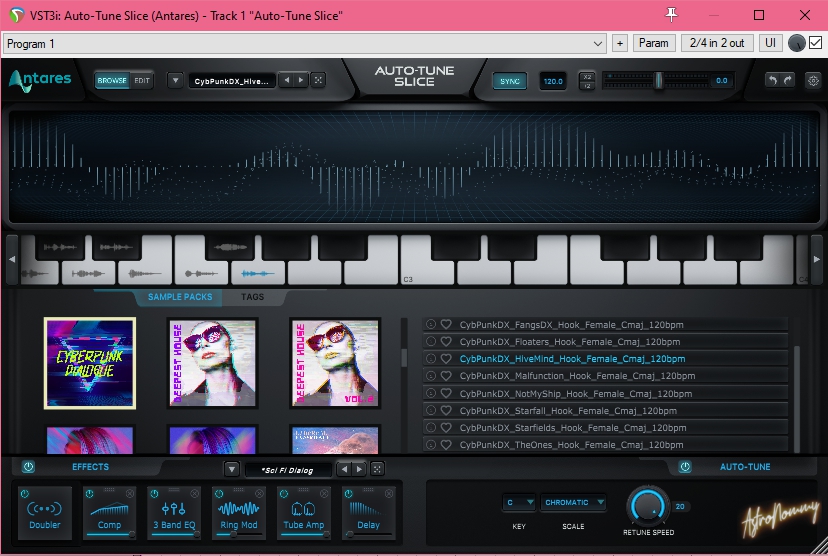Remove the Tube Amp module
This screenshot has width=828, height=556.
pos(324,493)
